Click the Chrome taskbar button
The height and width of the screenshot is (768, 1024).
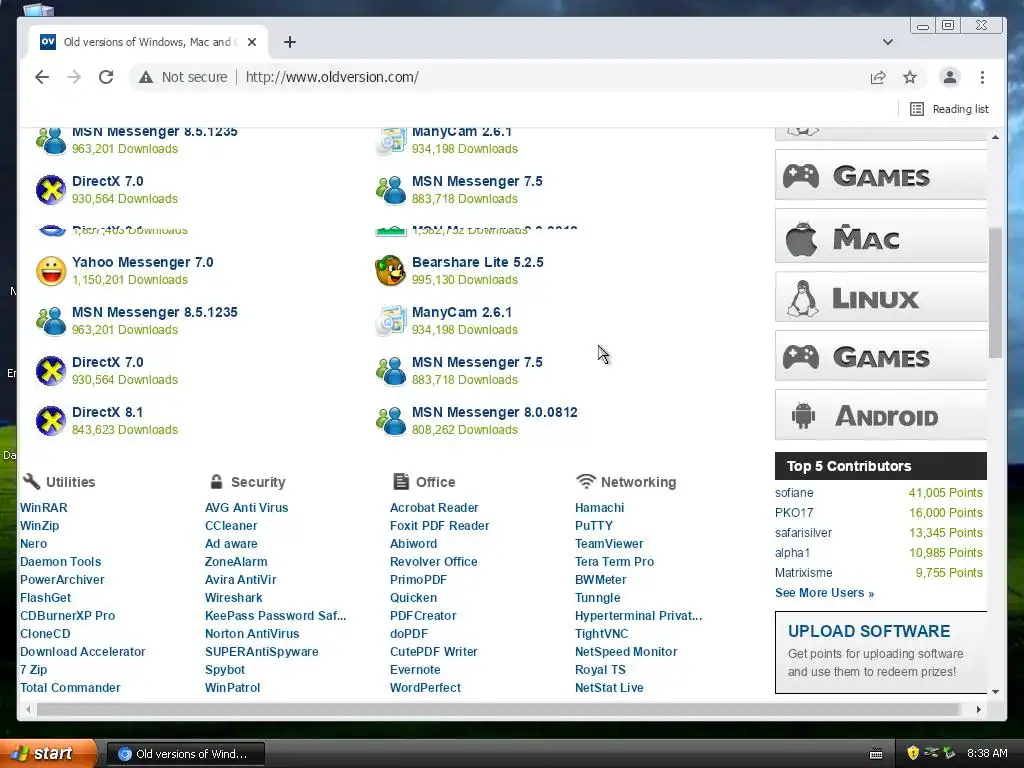(185, 754)
